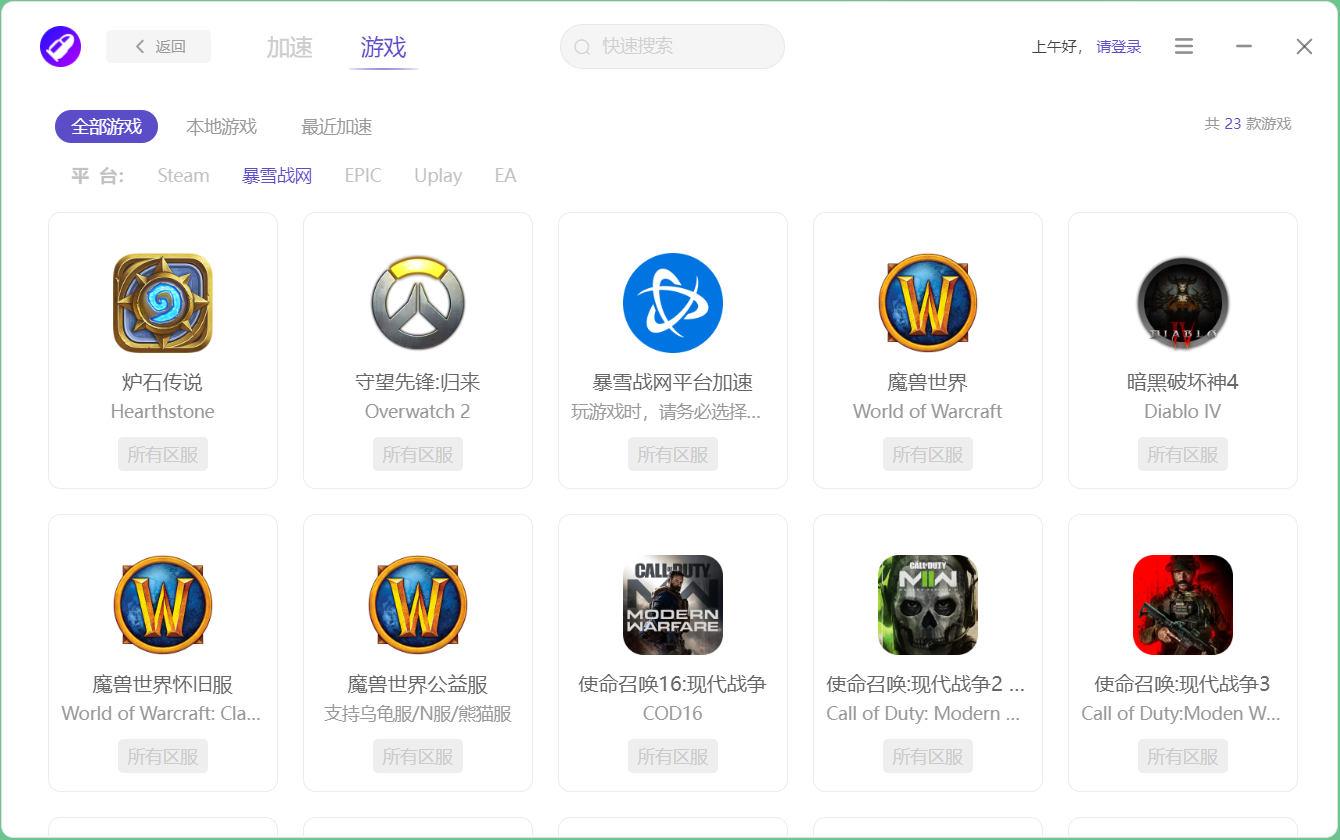
Task: Filter games by EPIC platform
Action: pos(363,176)
